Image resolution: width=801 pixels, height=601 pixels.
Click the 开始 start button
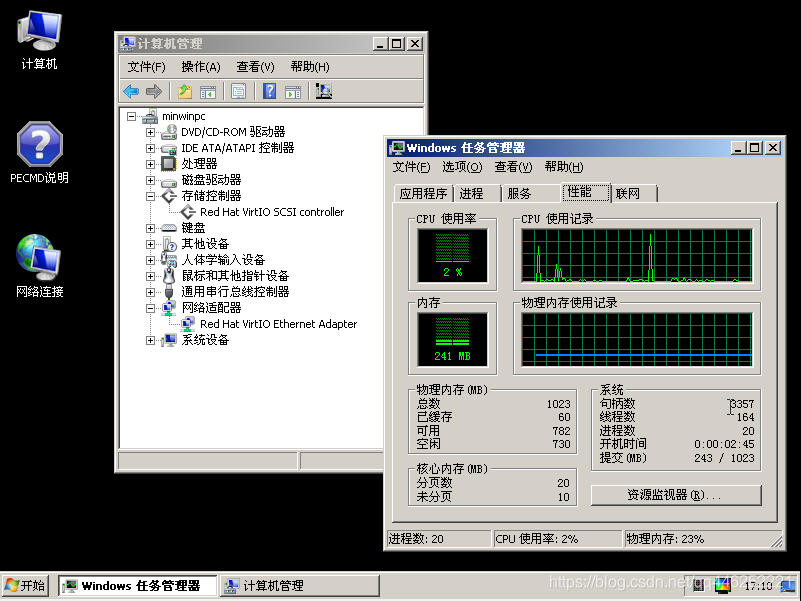point(26,586)
